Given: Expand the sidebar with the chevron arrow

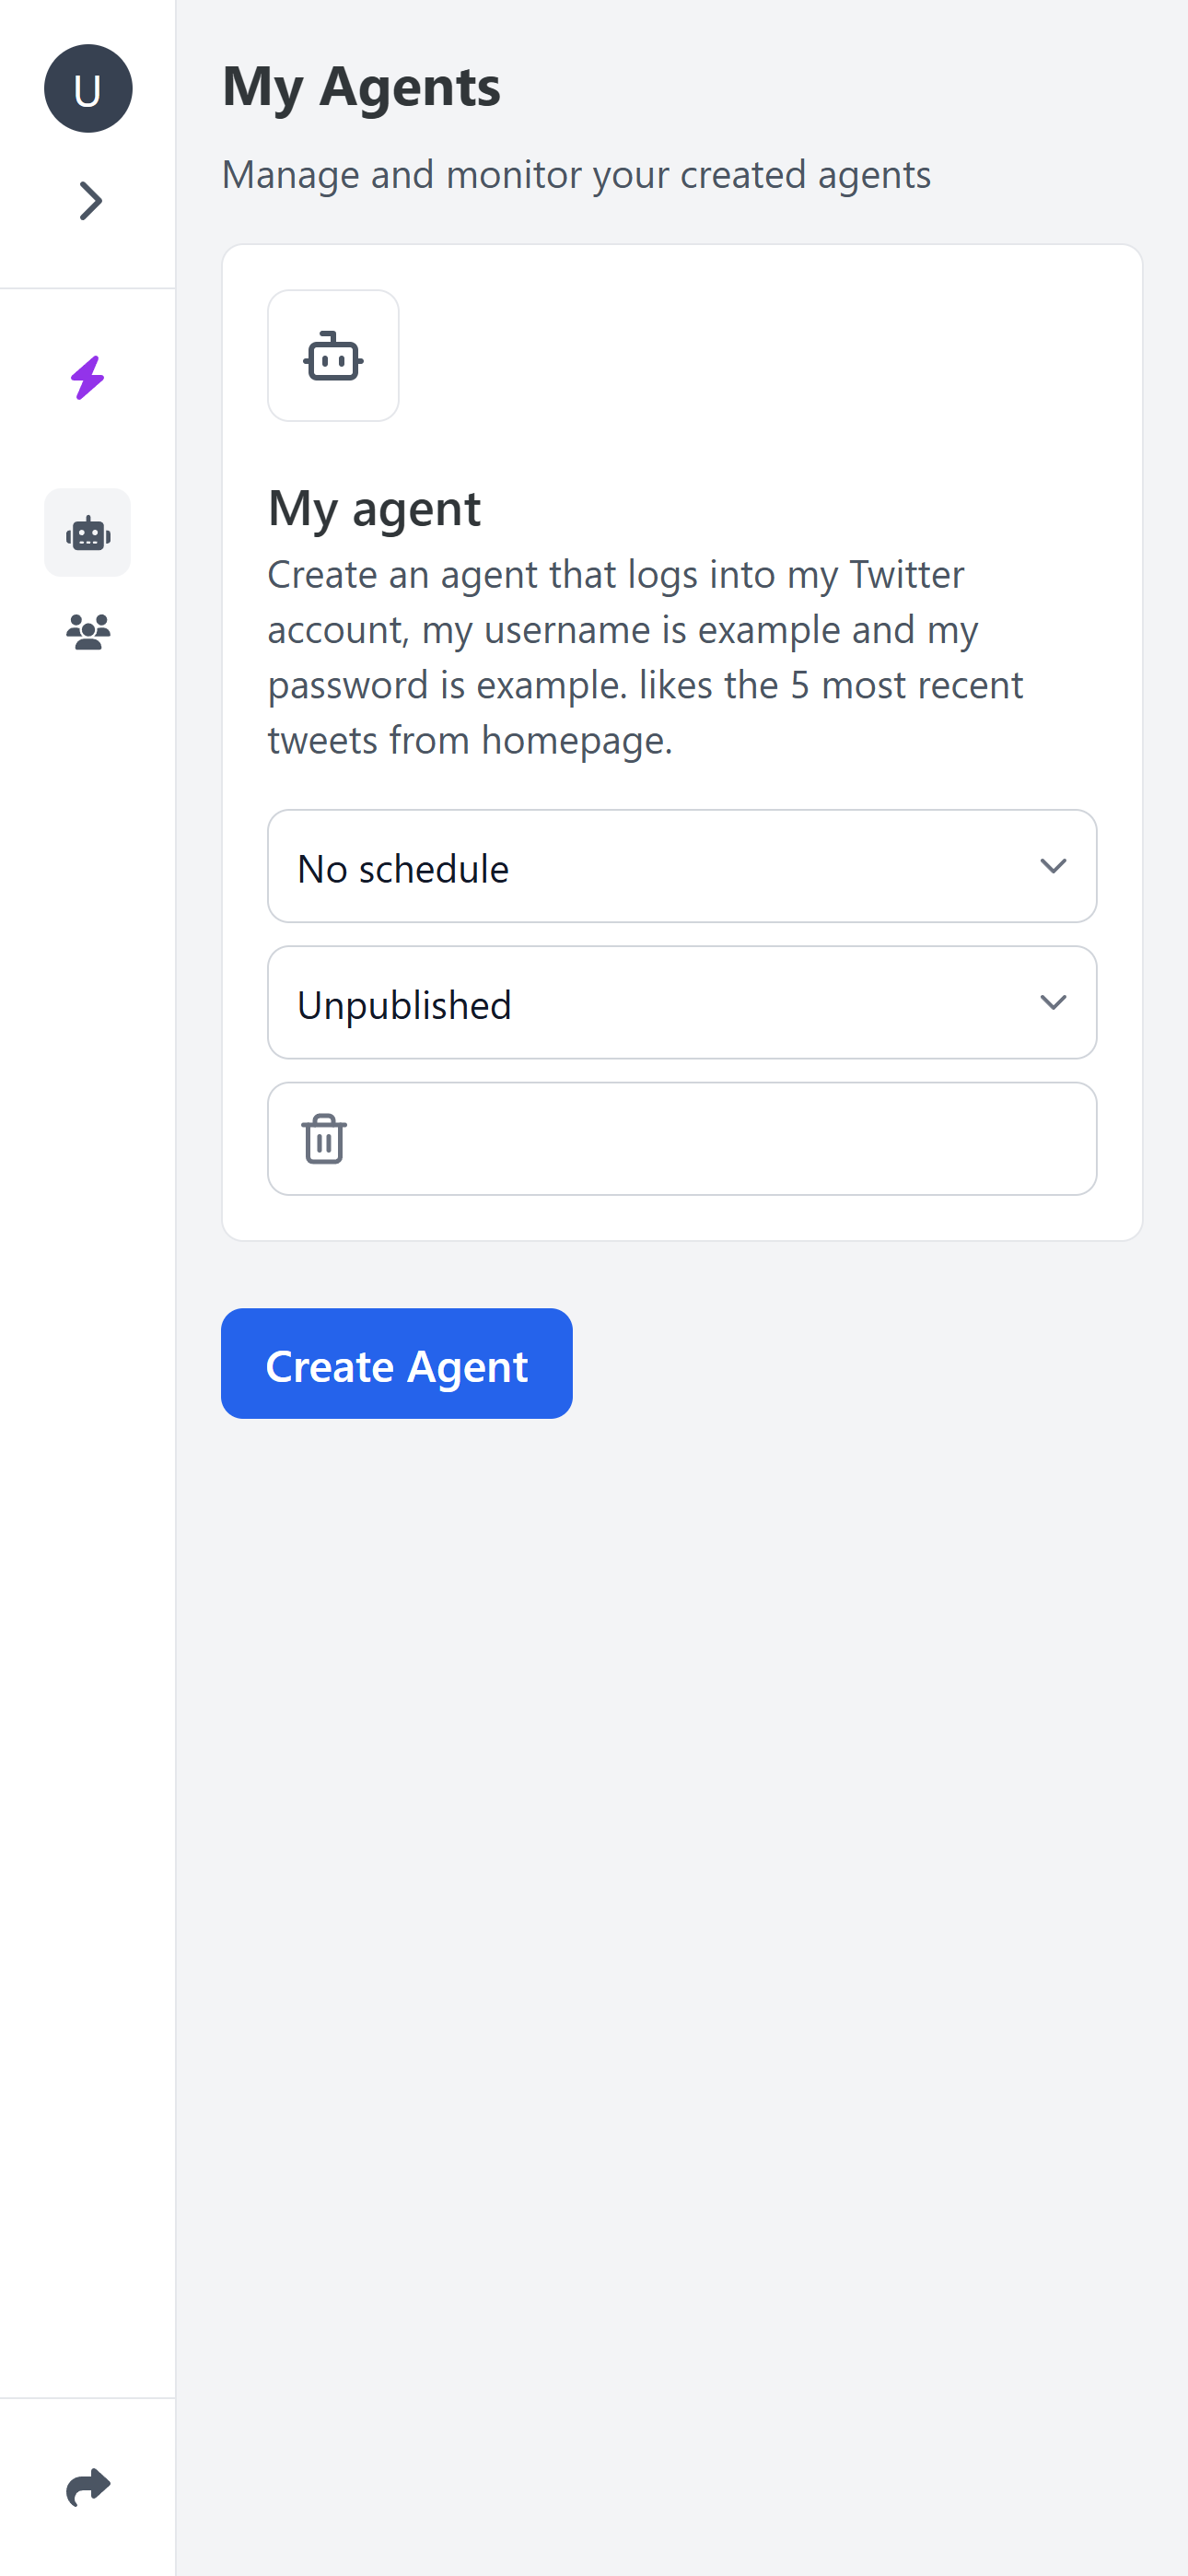Looking at the screenshot, I should click(x=90, y=201).
